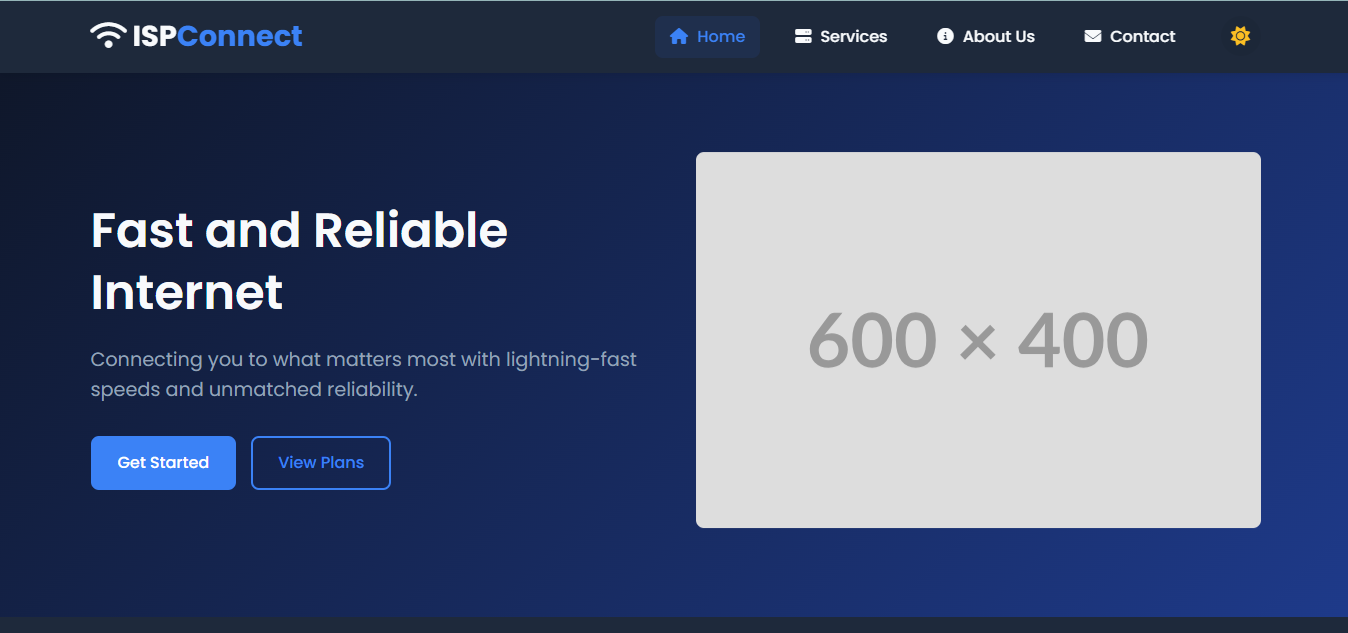Toggle the theme with the sun icon
Screen dimensions: 1348x633
coord(1240,37)
